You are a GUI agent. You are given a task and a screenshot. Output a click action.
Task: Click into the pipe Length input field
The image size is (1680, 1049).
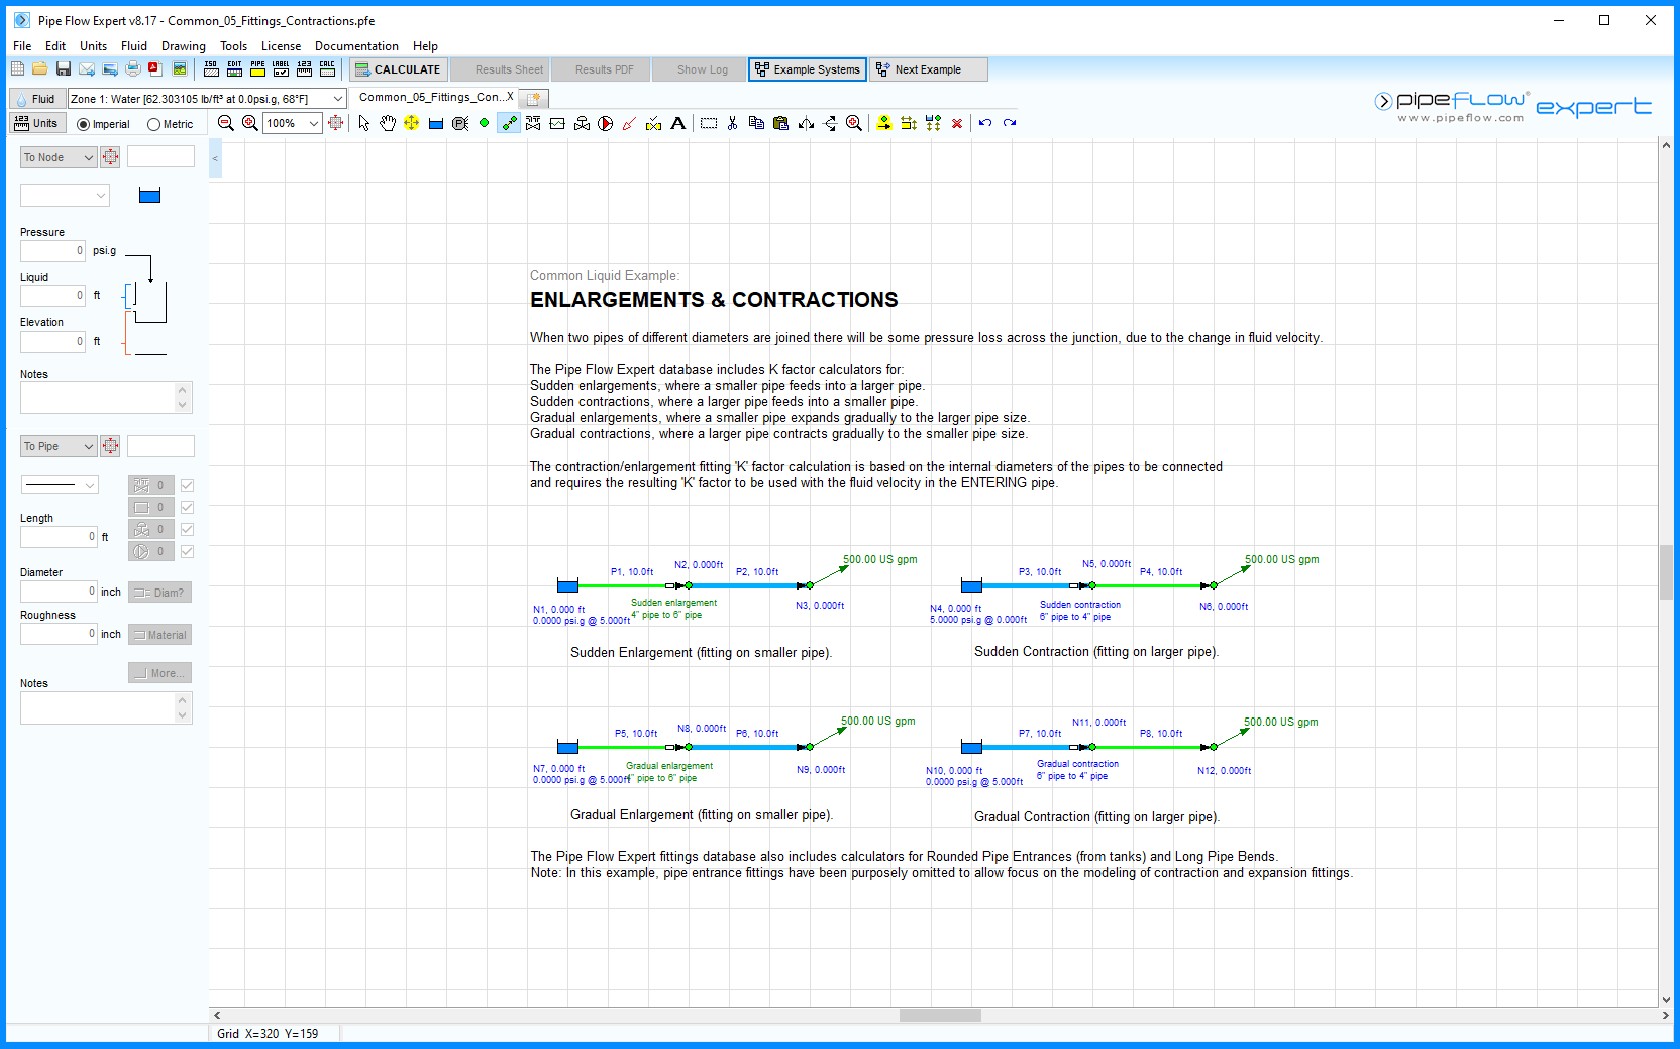coord(59,537)
